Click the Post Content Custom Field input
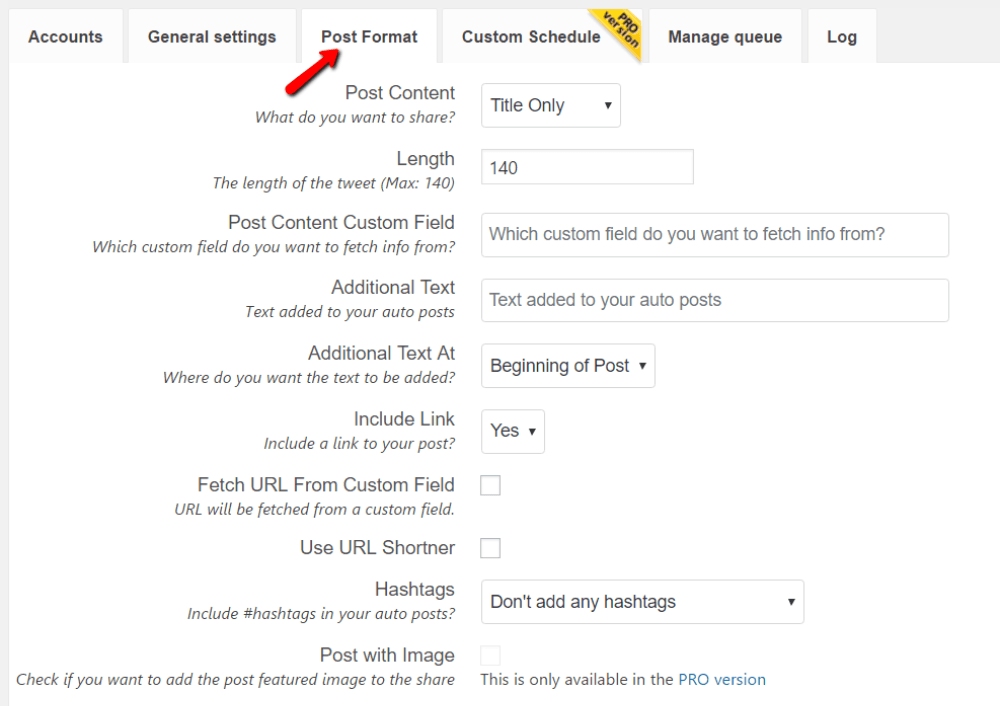Viewport: 1000px width, 706px height. (714, 235)
